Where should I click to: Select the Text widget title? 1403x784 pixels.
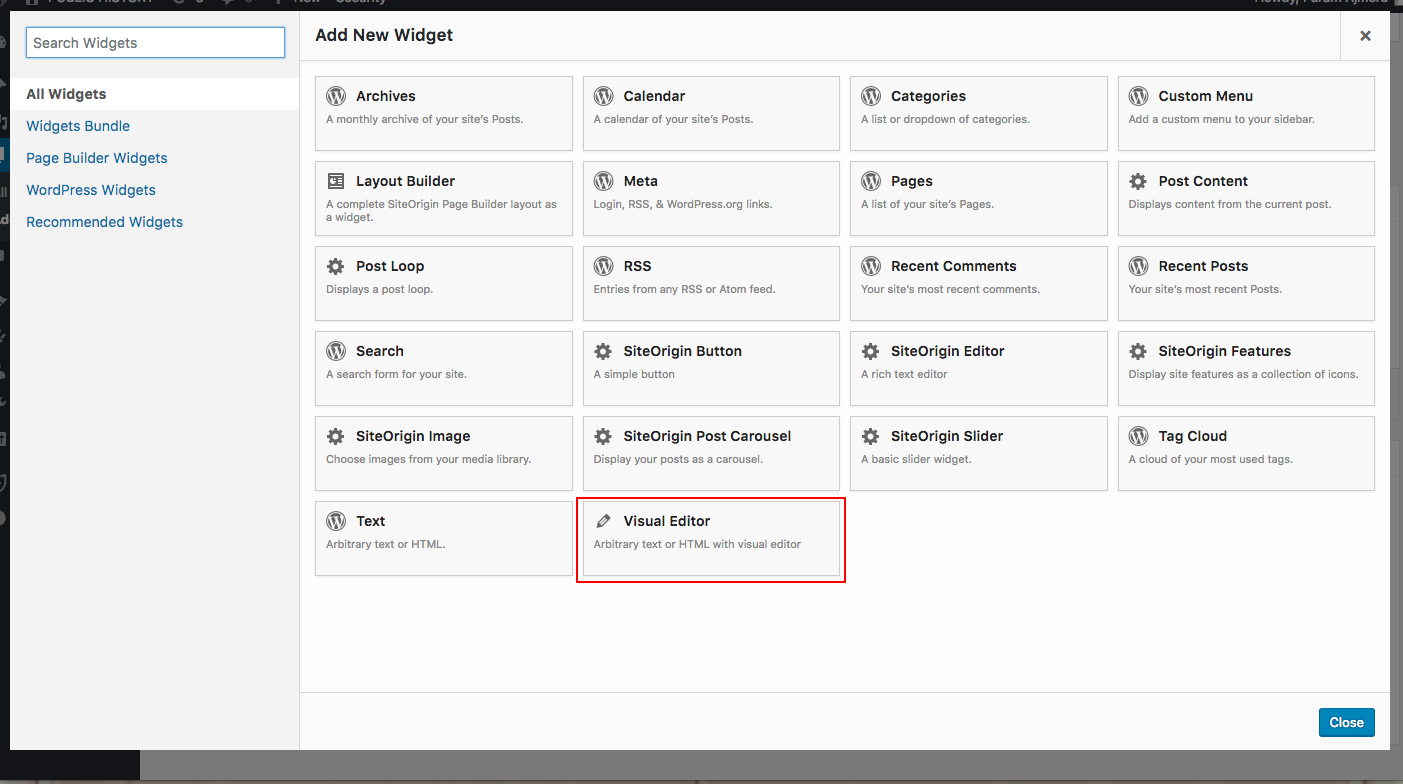(x=371, y=521)
